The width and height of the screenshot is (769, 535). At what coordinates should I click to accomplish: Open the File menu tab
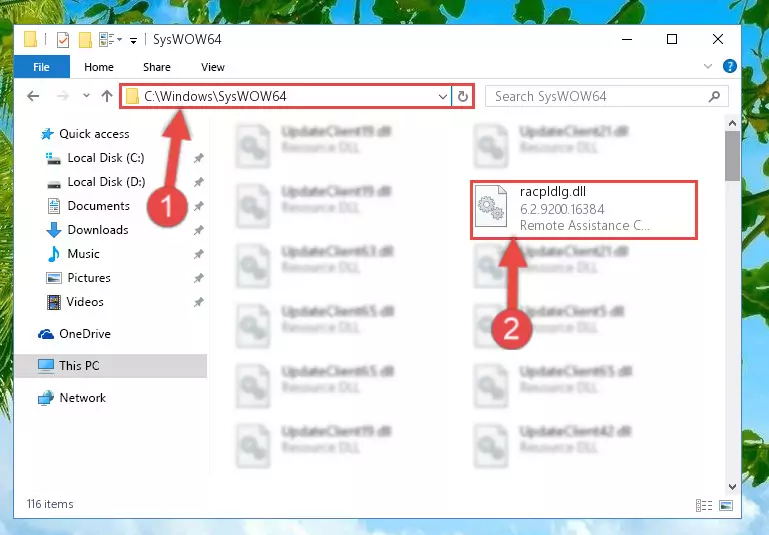click(42, 67)
